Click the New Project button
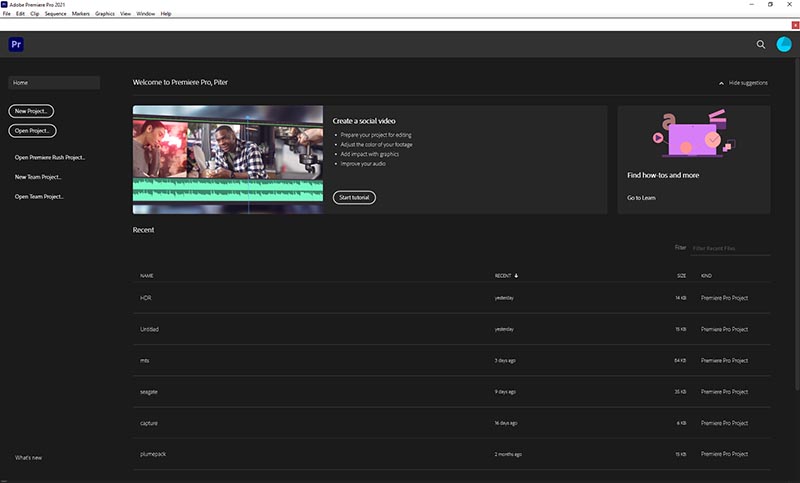This screenshot has height=483, width=800. coord(31,111)
